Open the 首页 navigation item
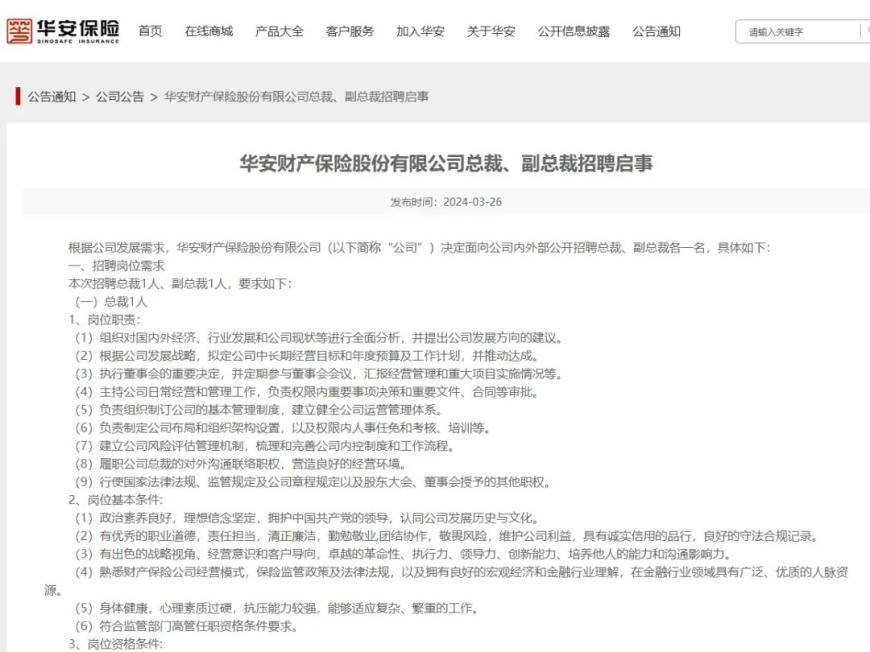This screenshot has height=652, width=870. (150, 31)
